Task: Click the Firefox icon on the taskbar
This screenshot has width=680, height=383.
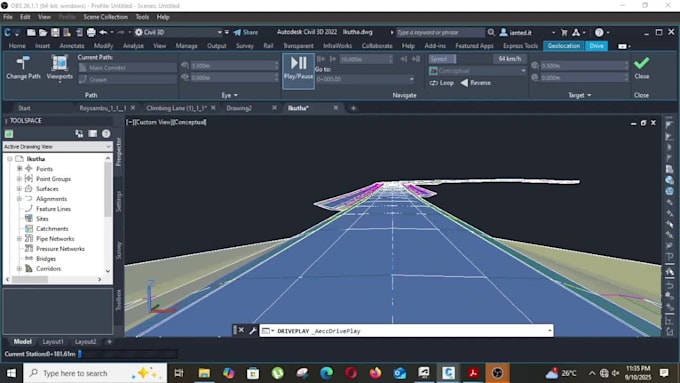Action: [376, 373]
